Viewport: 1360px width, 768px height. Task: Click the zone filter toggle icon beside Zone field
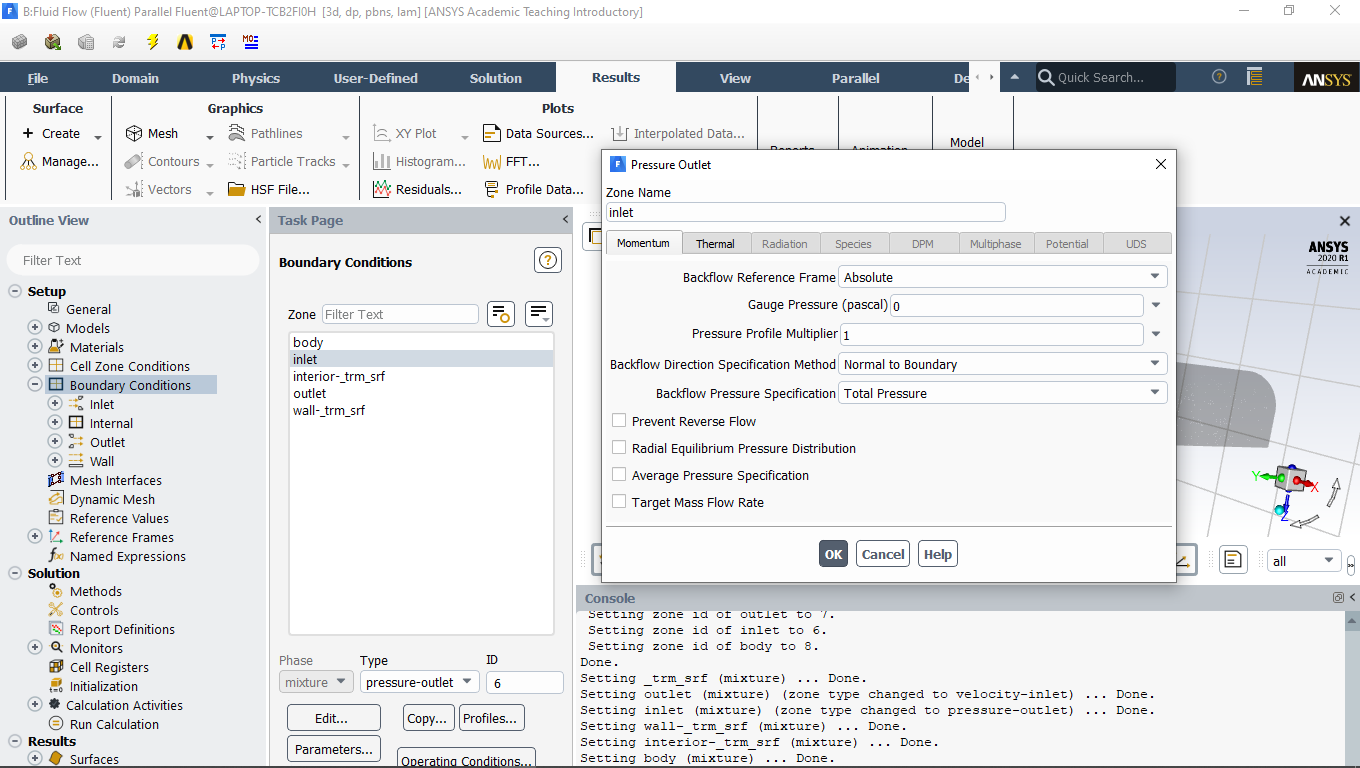click(x=500, y=314)
